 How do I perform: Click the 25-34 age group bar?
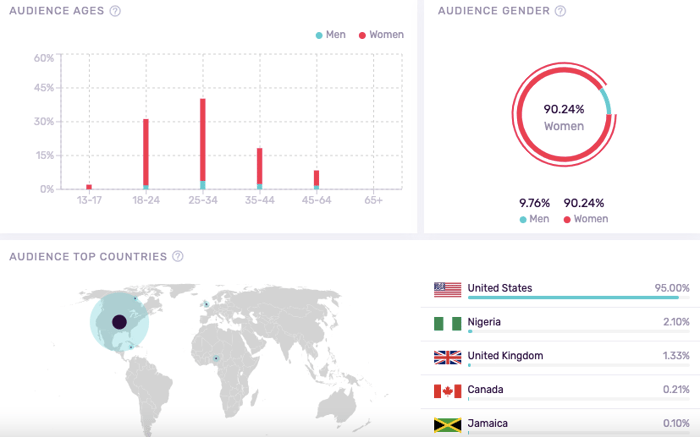[x=203, y=143]
